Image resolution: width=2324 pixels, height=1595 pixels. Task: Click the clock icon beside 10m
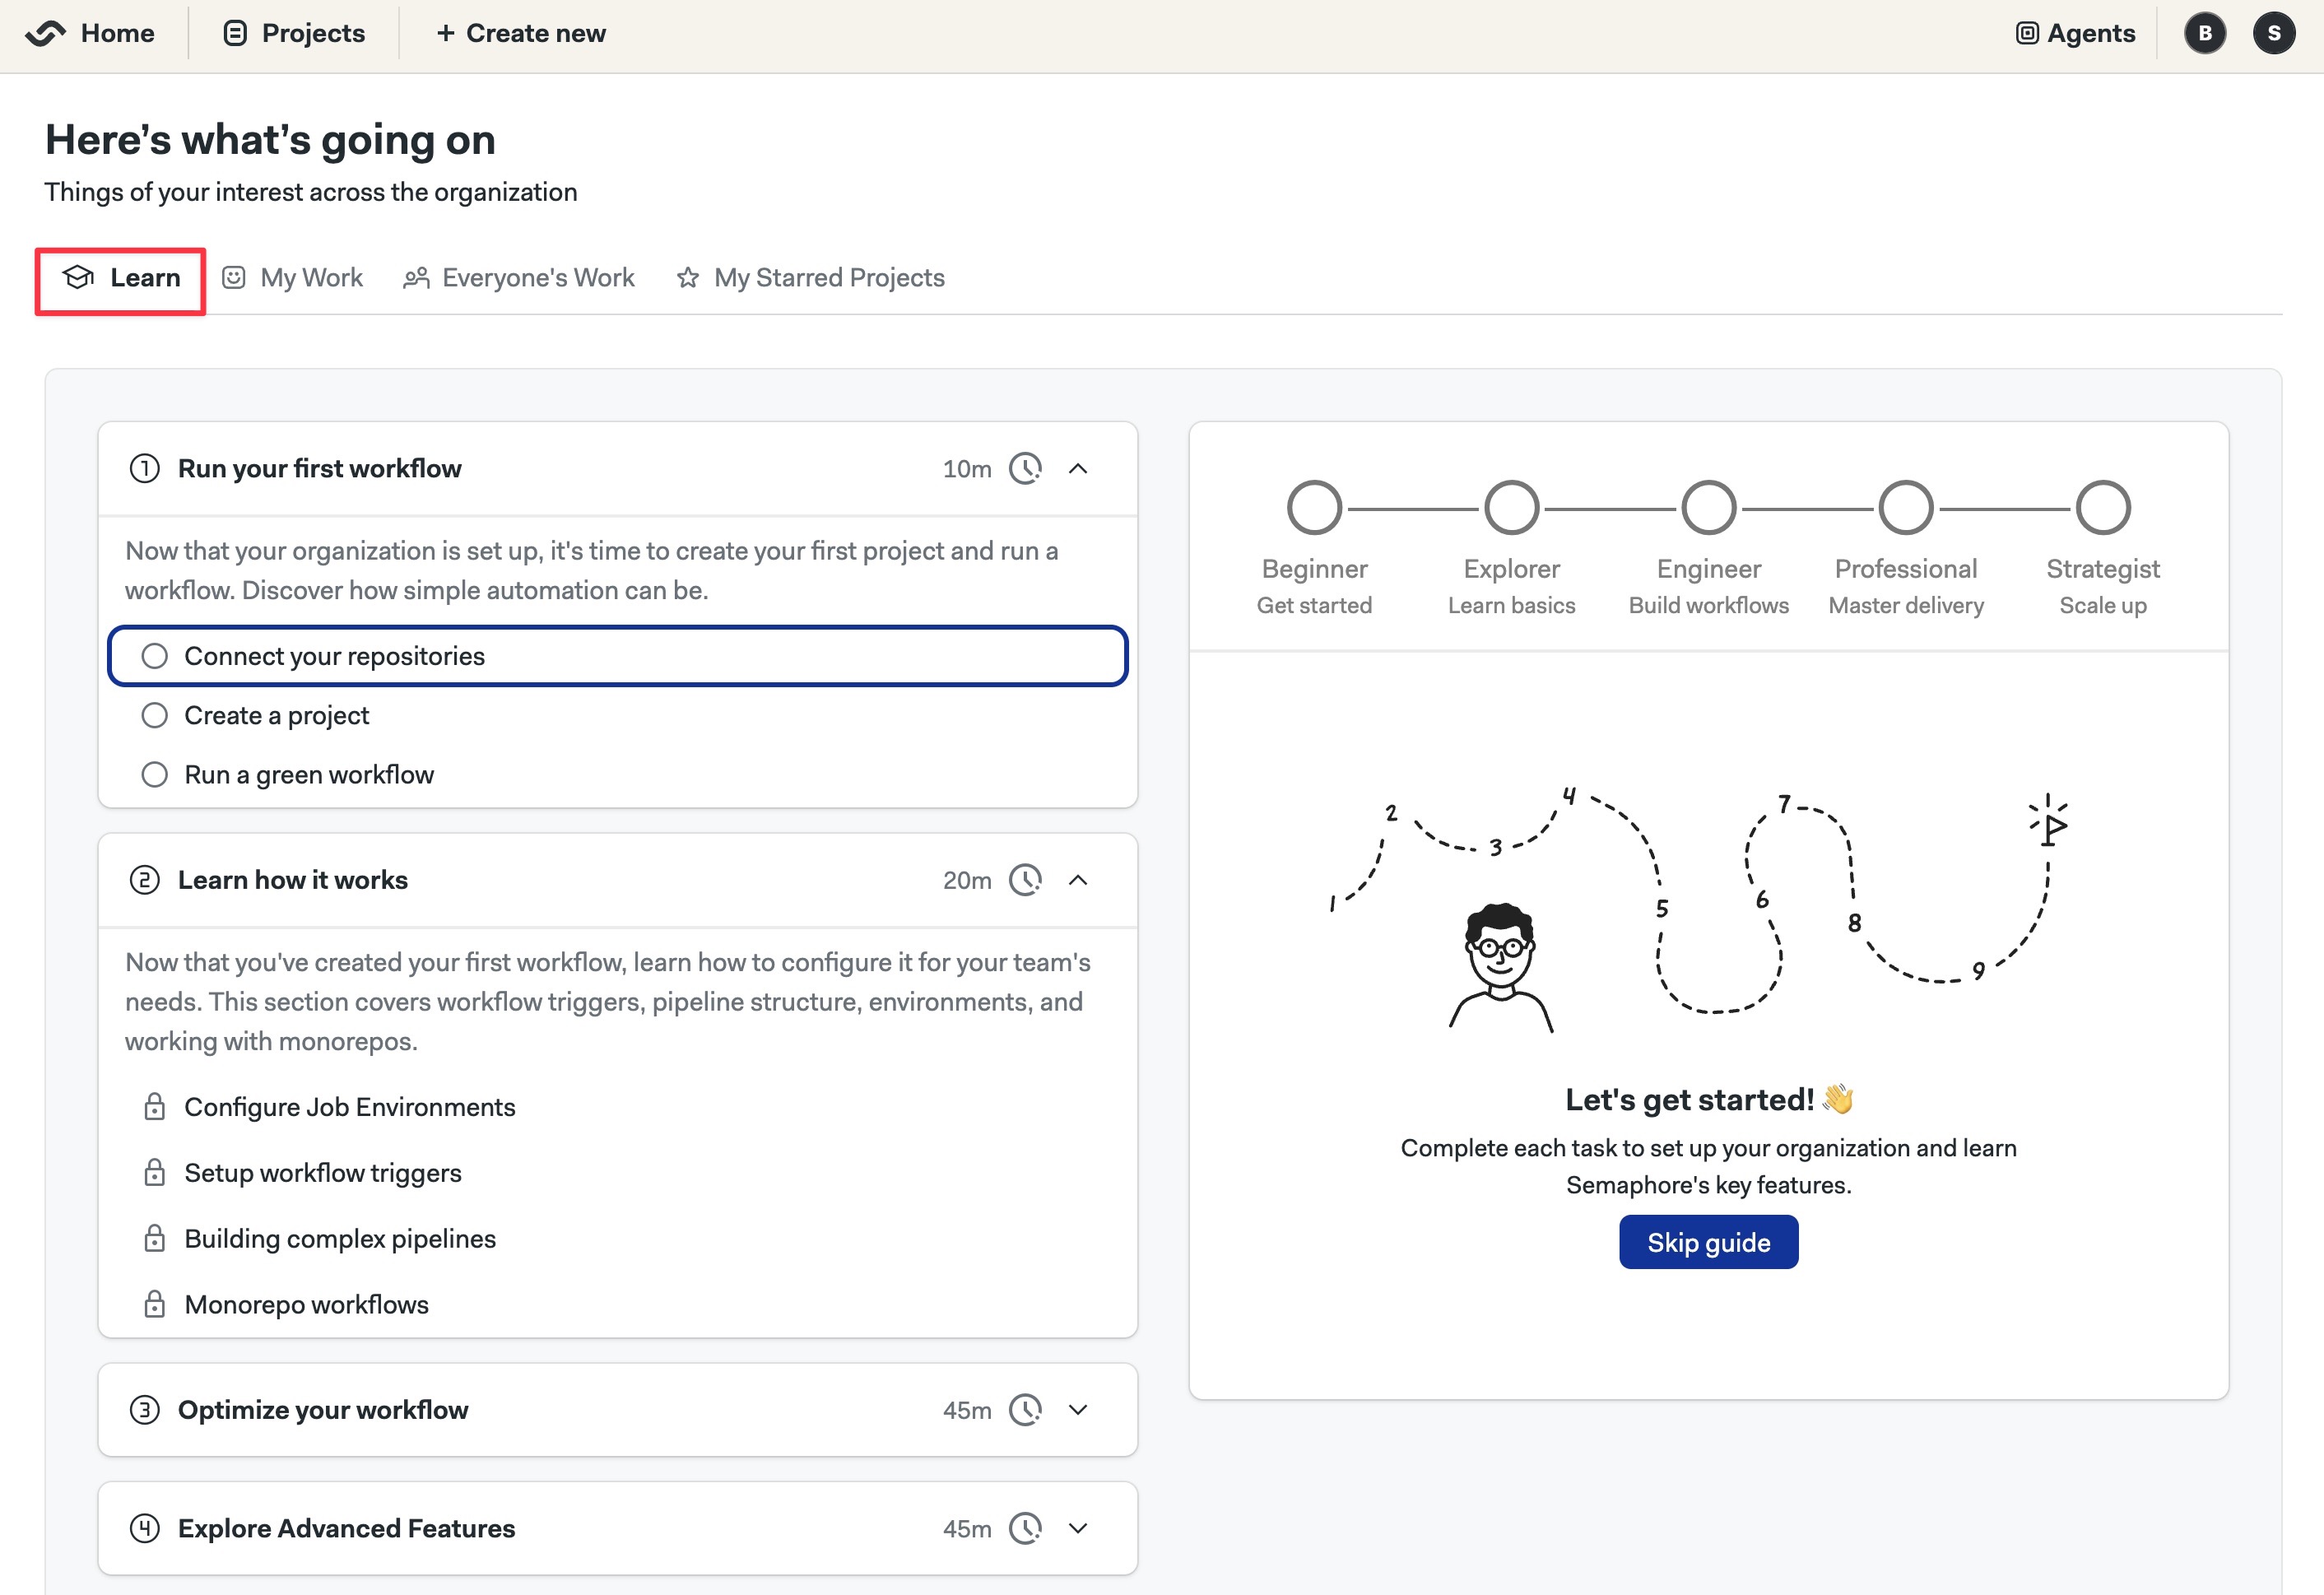tap(1026, 468)
